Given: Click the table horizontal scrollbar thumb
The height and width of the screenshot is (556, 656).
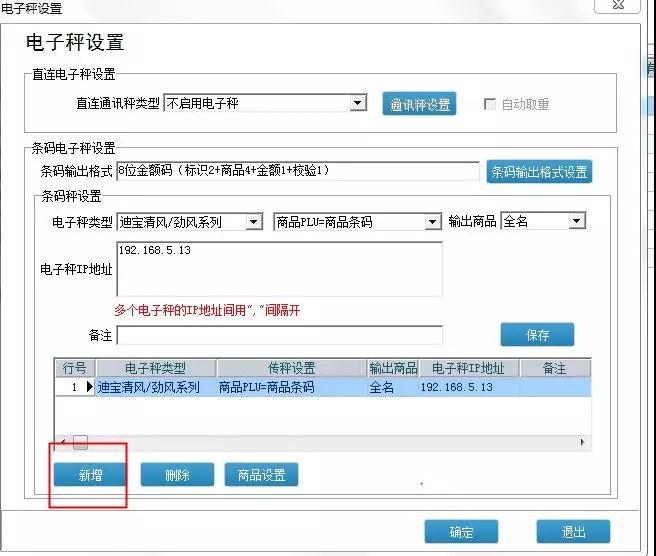Looking at the screenshot, I should [x=80, y=442].
